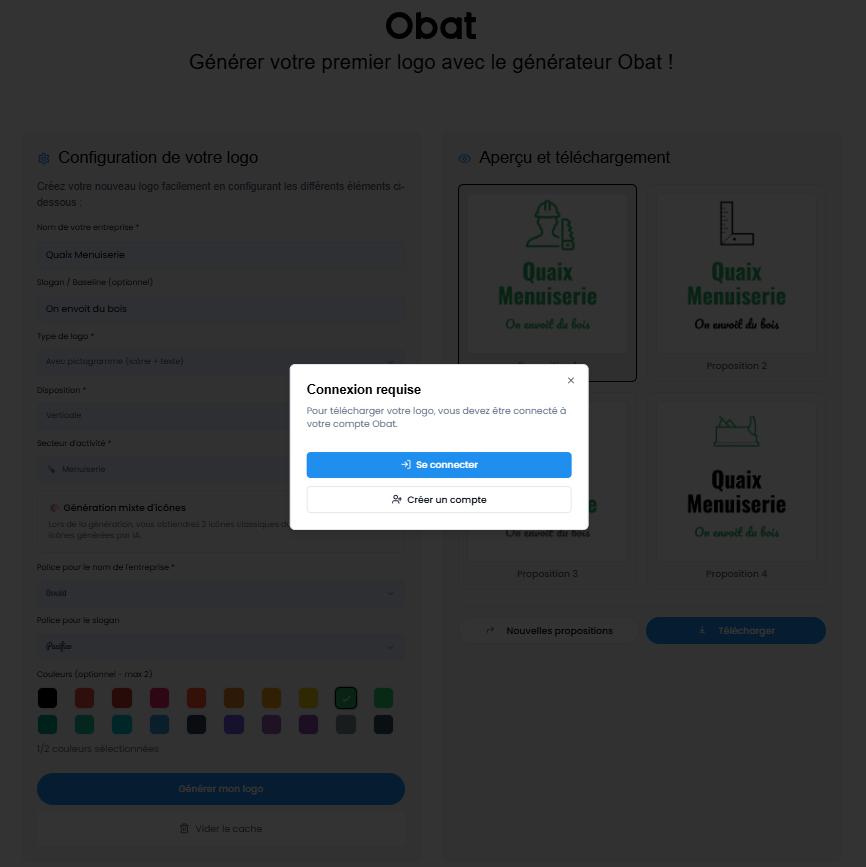
Task: Deselect the checked green color swatch
Action: pyautogui.click(x=346, y=697)
